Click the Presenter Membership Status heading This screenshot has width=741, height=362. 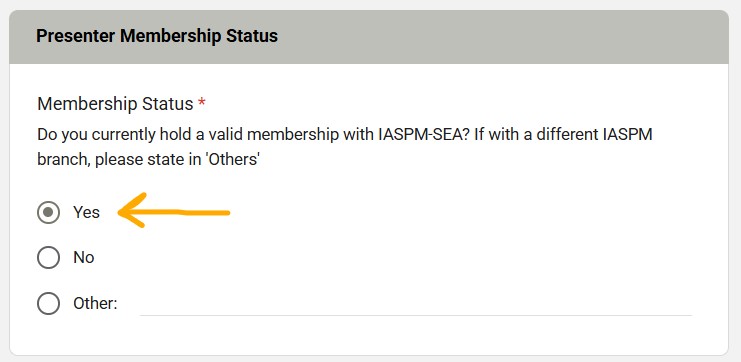157,36
